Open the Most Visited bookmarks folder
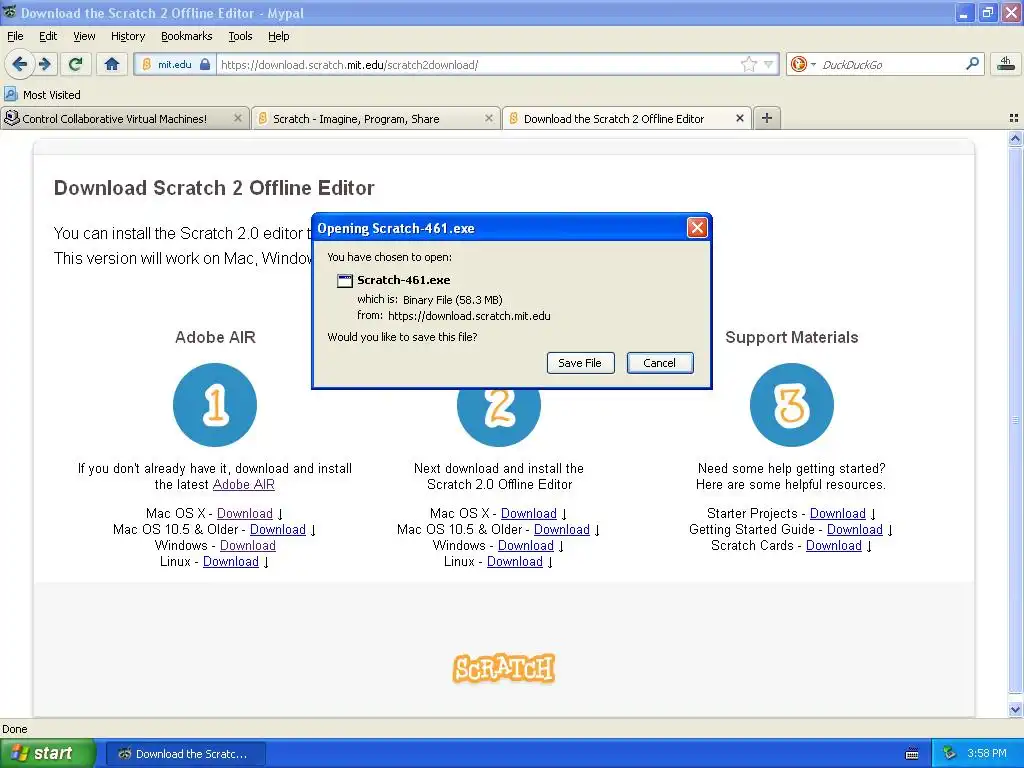 tap(43, 95)
